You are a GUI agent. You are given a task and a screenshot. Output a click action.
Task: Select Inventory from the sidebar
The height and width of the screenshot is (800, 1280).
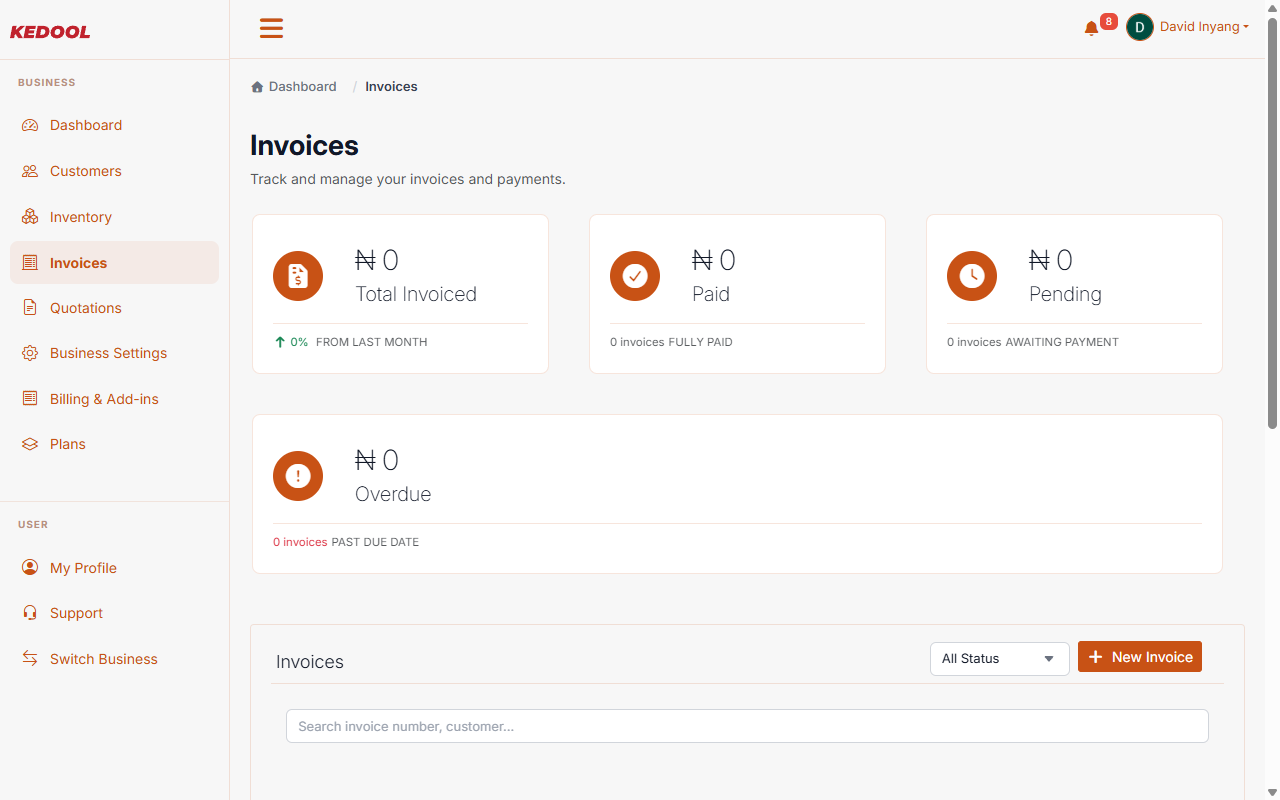115,217
